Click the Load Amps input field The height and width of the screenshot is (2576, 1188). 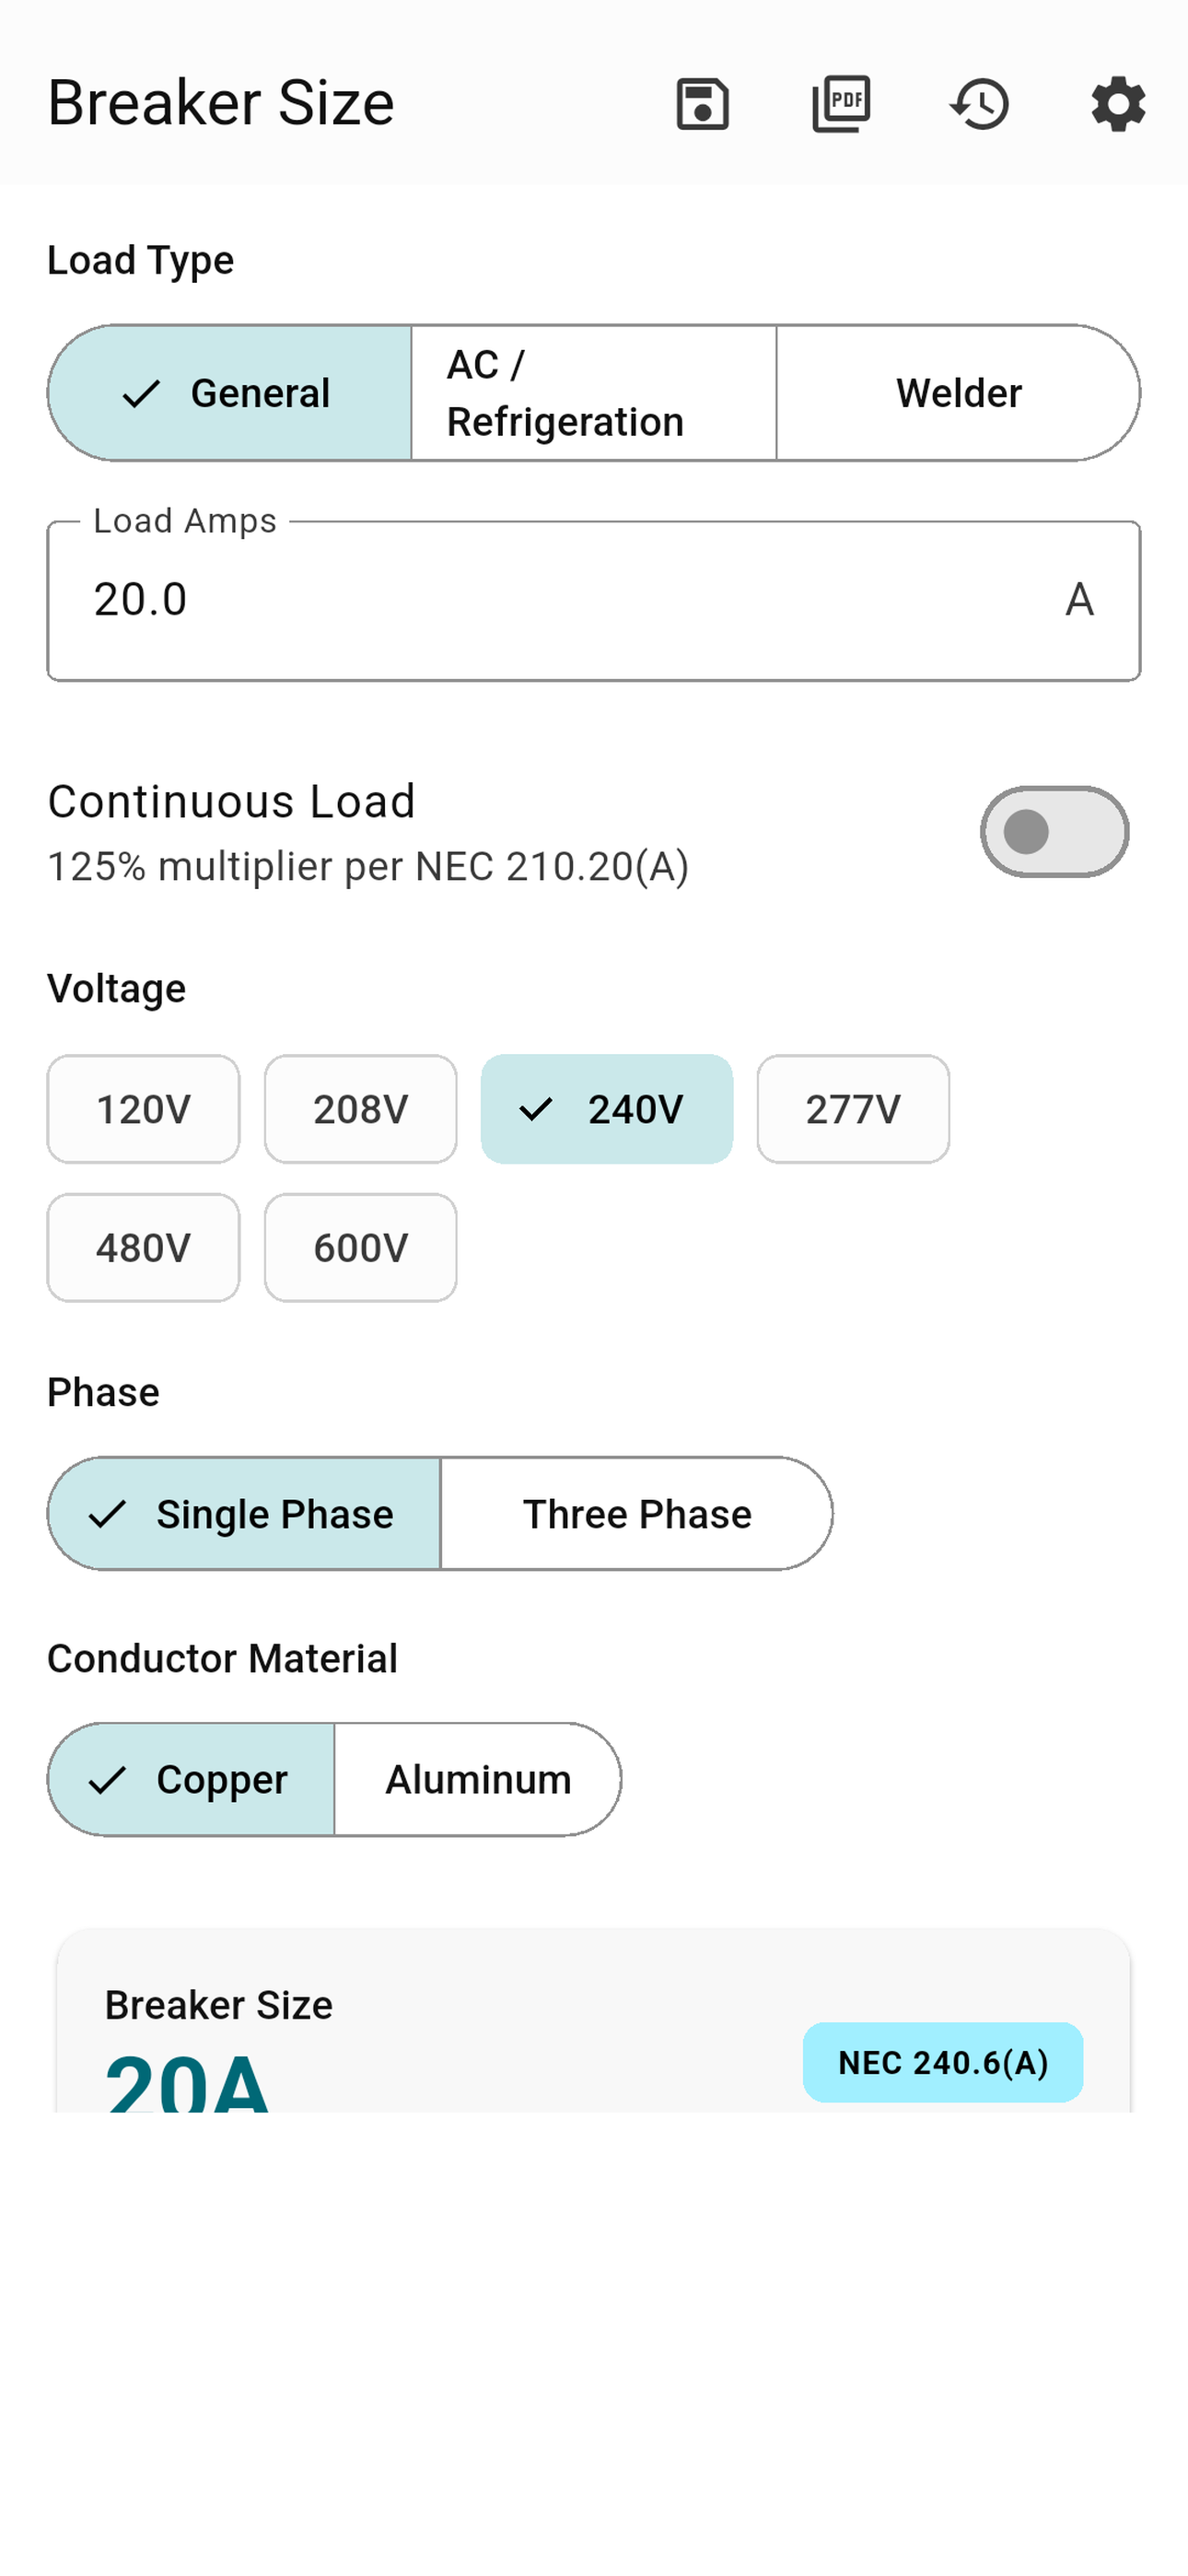click(x=594, y=601)
